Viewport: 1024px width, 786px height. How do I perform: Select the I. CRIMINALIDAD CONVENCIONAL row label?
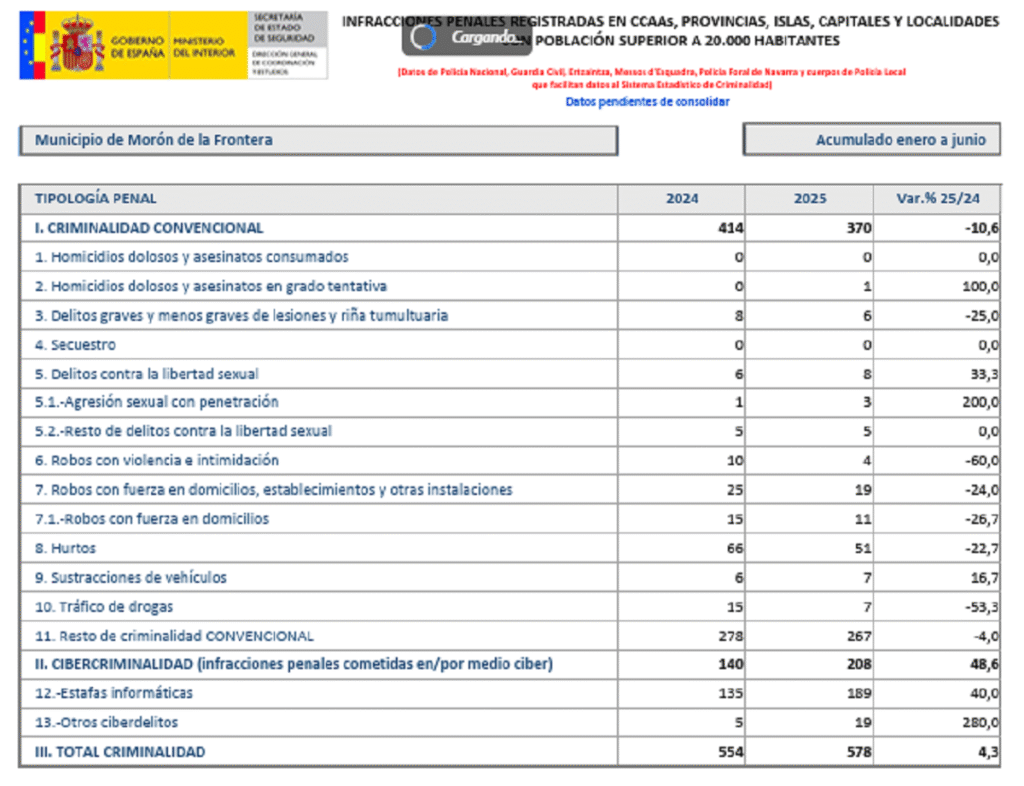pyautogui.click(x=149, y=228)
